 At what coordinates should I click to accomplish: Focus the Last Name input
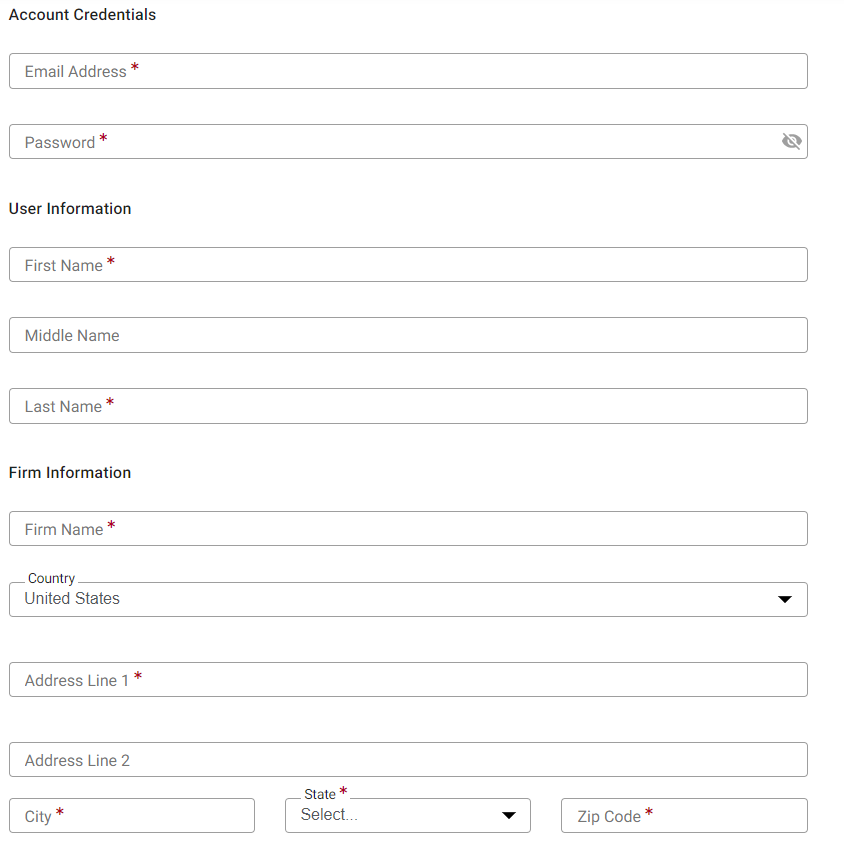[x=408, y=406]
